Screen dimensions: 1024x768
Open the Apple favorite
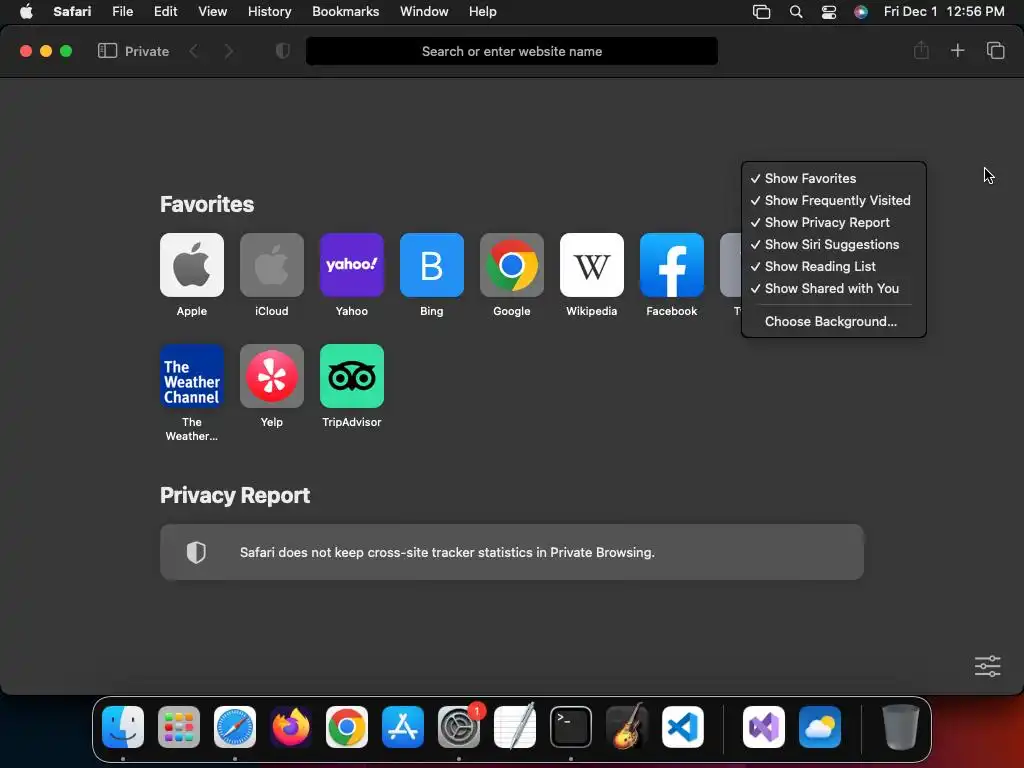tap(191, 265)
